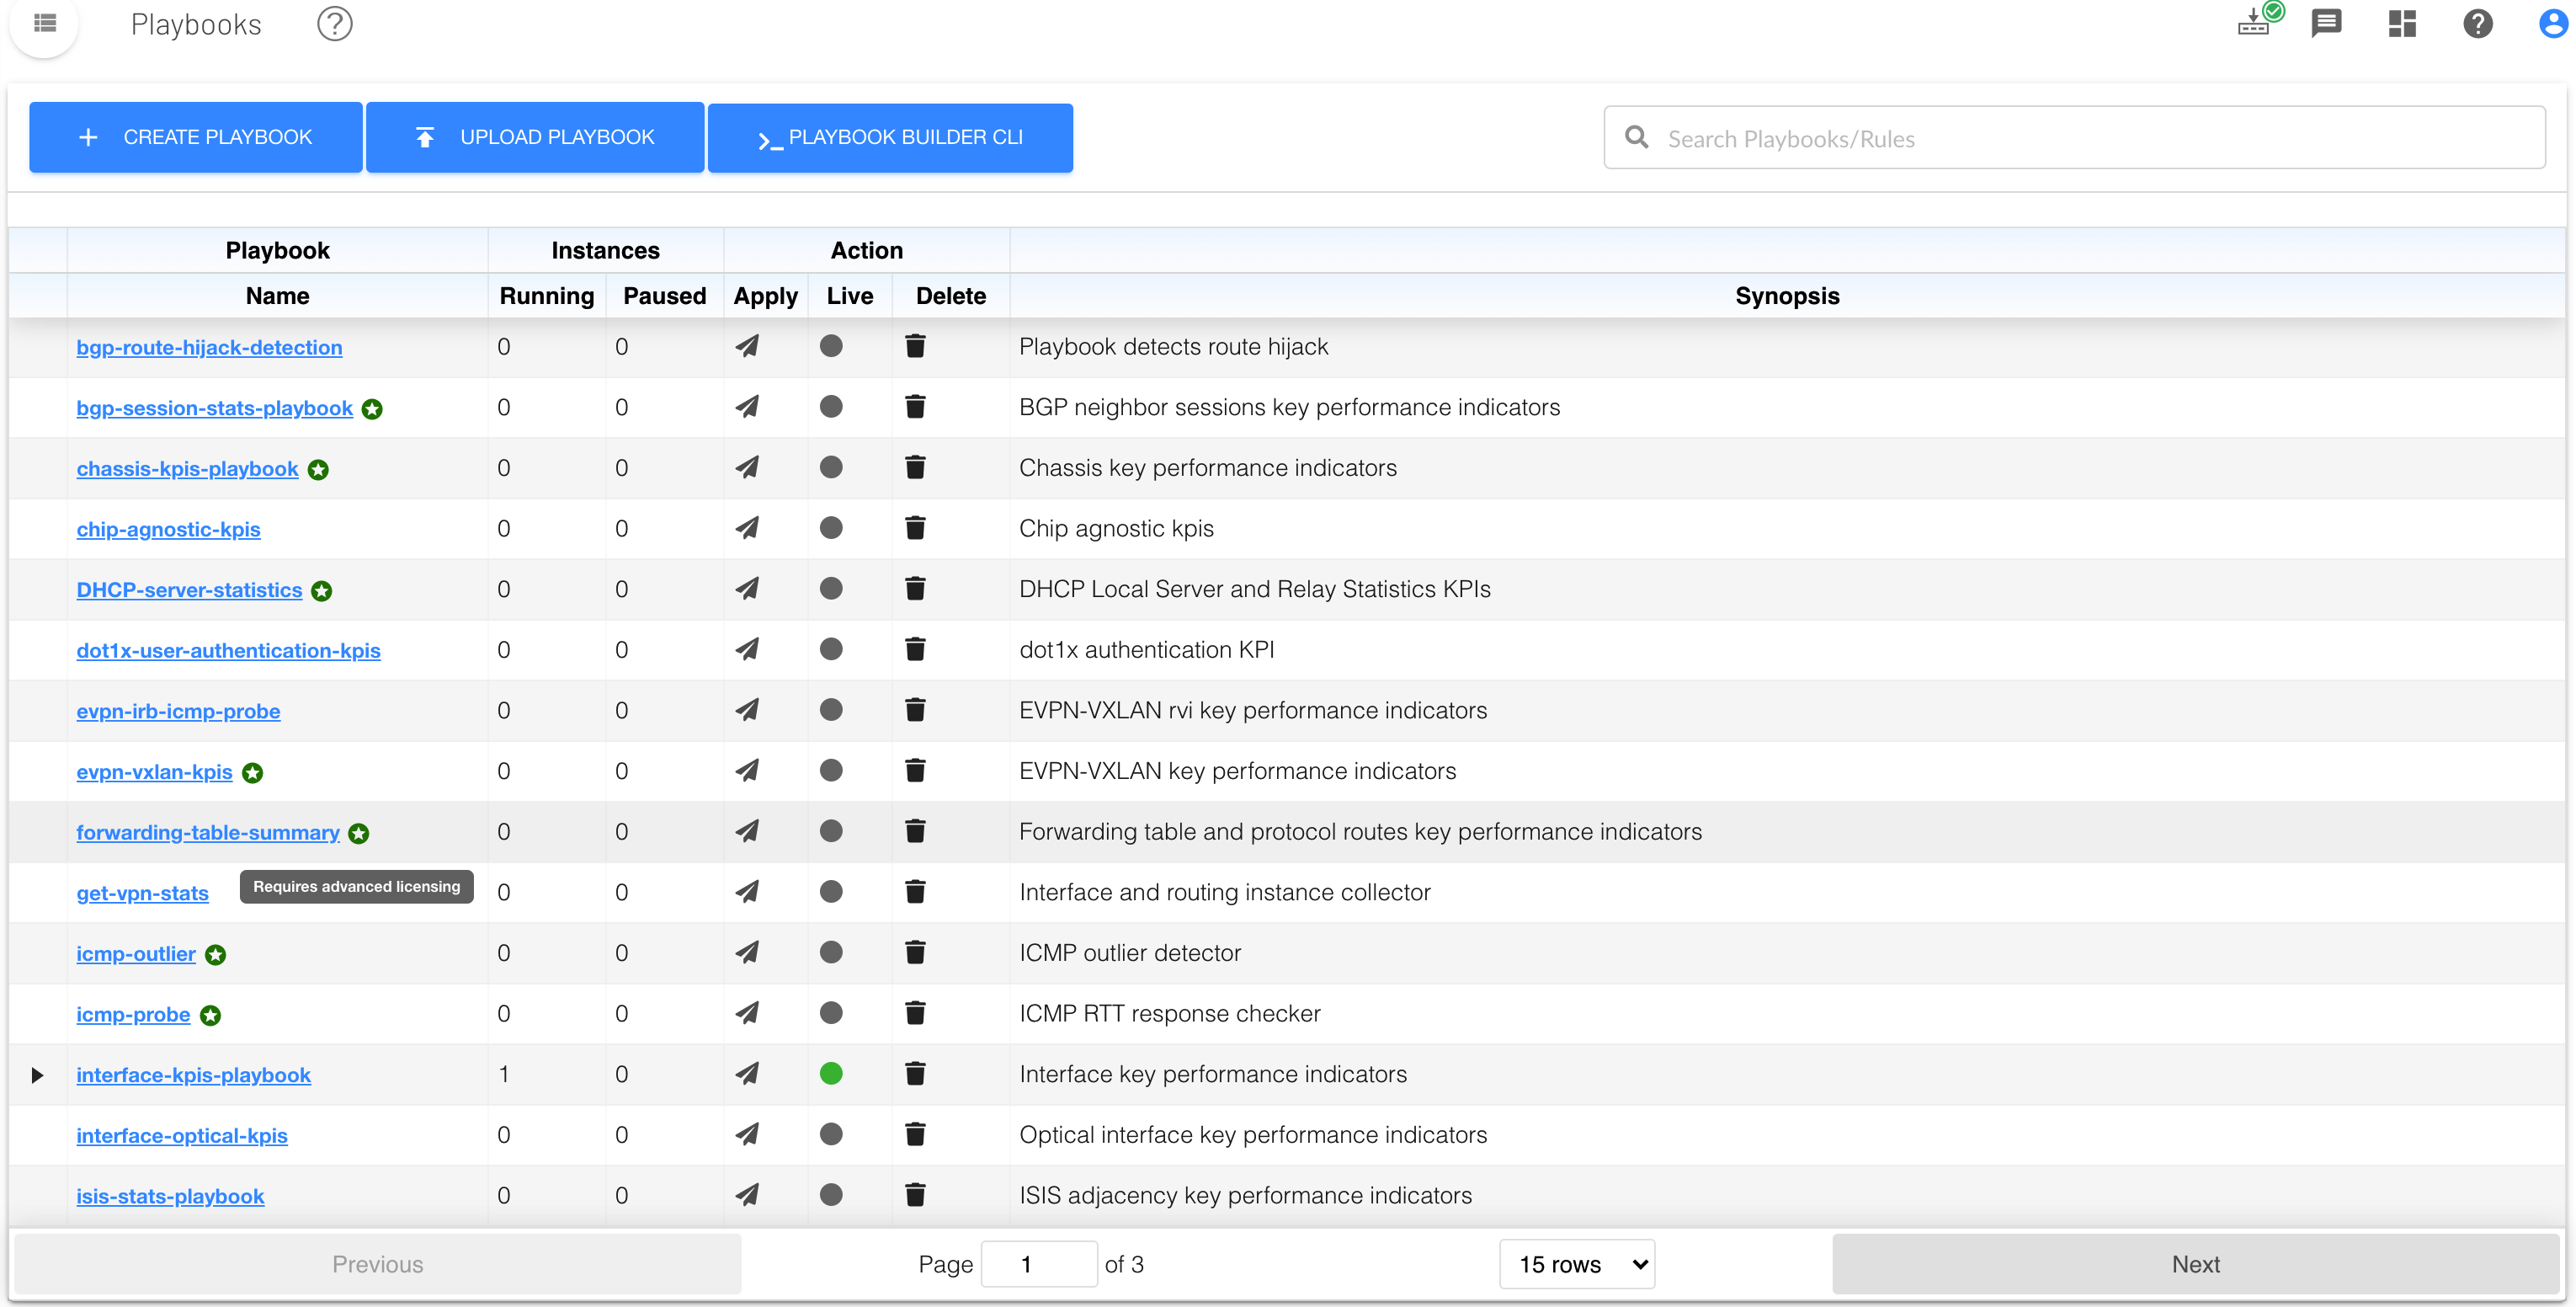Click the apply icon for bgp-route-hijack-detection
The width and height of the screenshot is (2576, 1307).
[747, 346]
